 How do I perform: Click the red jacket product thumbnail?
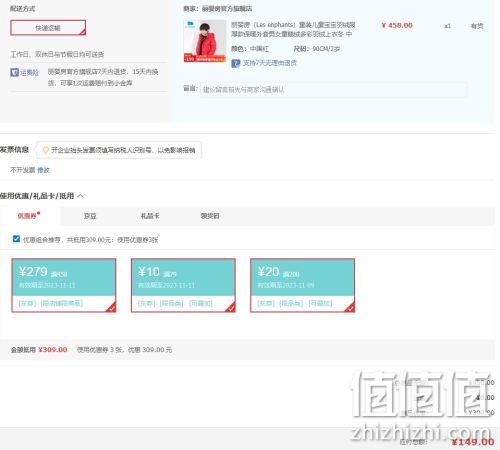pyautogui.click(x=205, y=41)
